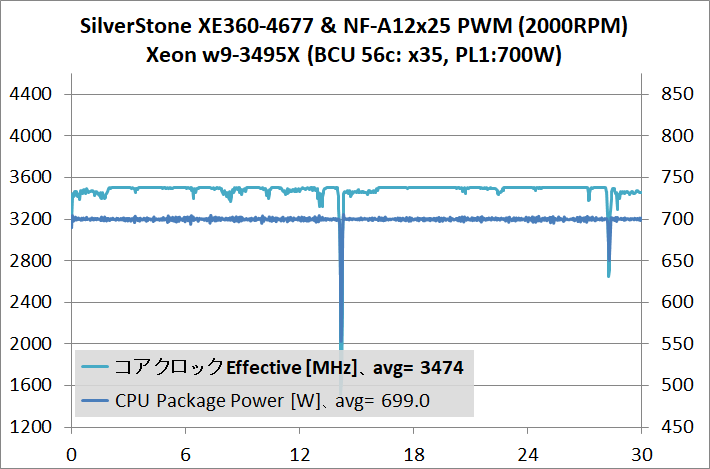Click right axis label 650
This screenshot has width=710, height=469.
point(677,260)
